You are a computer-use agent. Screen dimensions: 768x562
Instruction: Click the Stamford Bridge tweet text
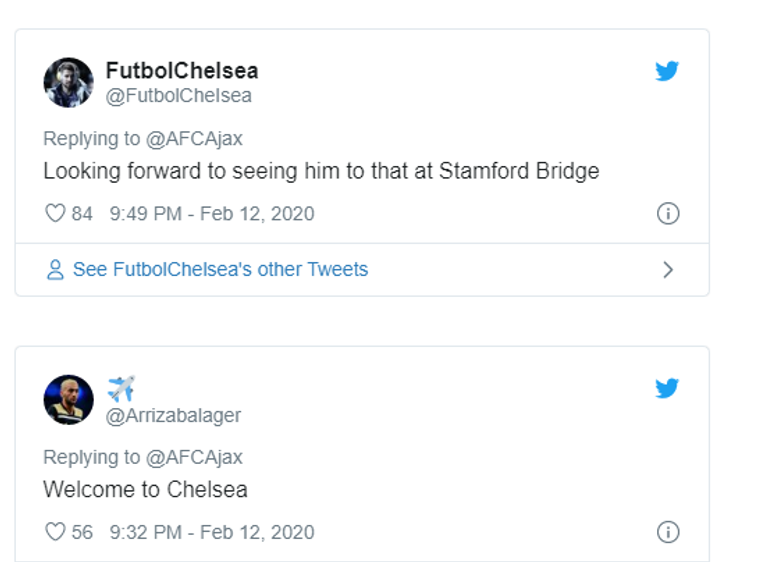click(321, 171)
